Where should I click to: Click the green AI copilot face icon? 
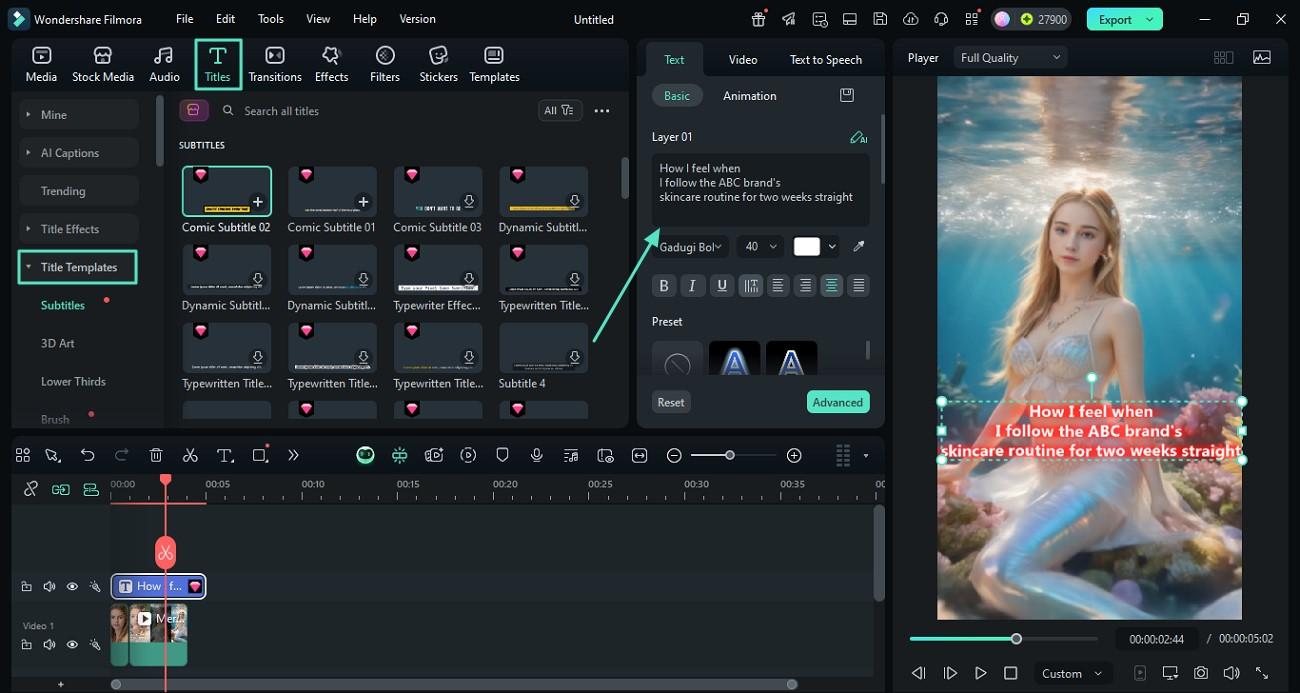coord(365,455)
